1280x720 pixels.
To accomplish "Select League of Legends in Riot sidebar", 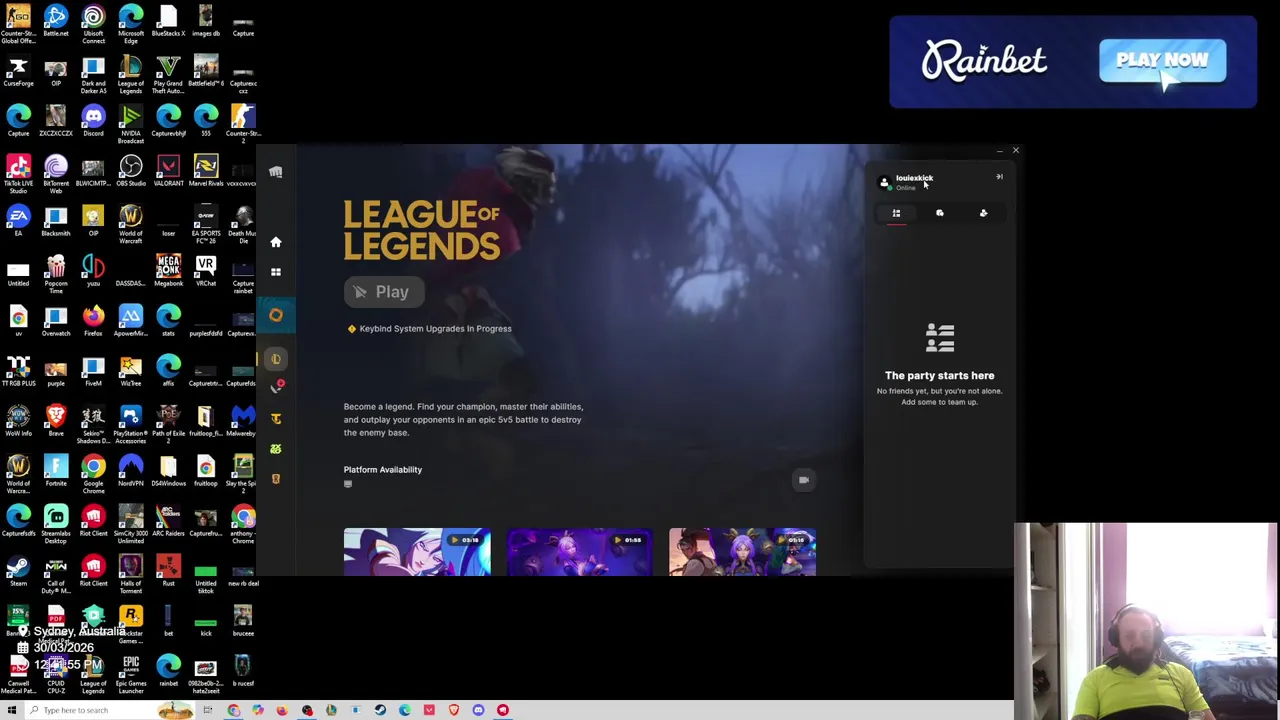I will pyautogui.click(x=276, y=359).
